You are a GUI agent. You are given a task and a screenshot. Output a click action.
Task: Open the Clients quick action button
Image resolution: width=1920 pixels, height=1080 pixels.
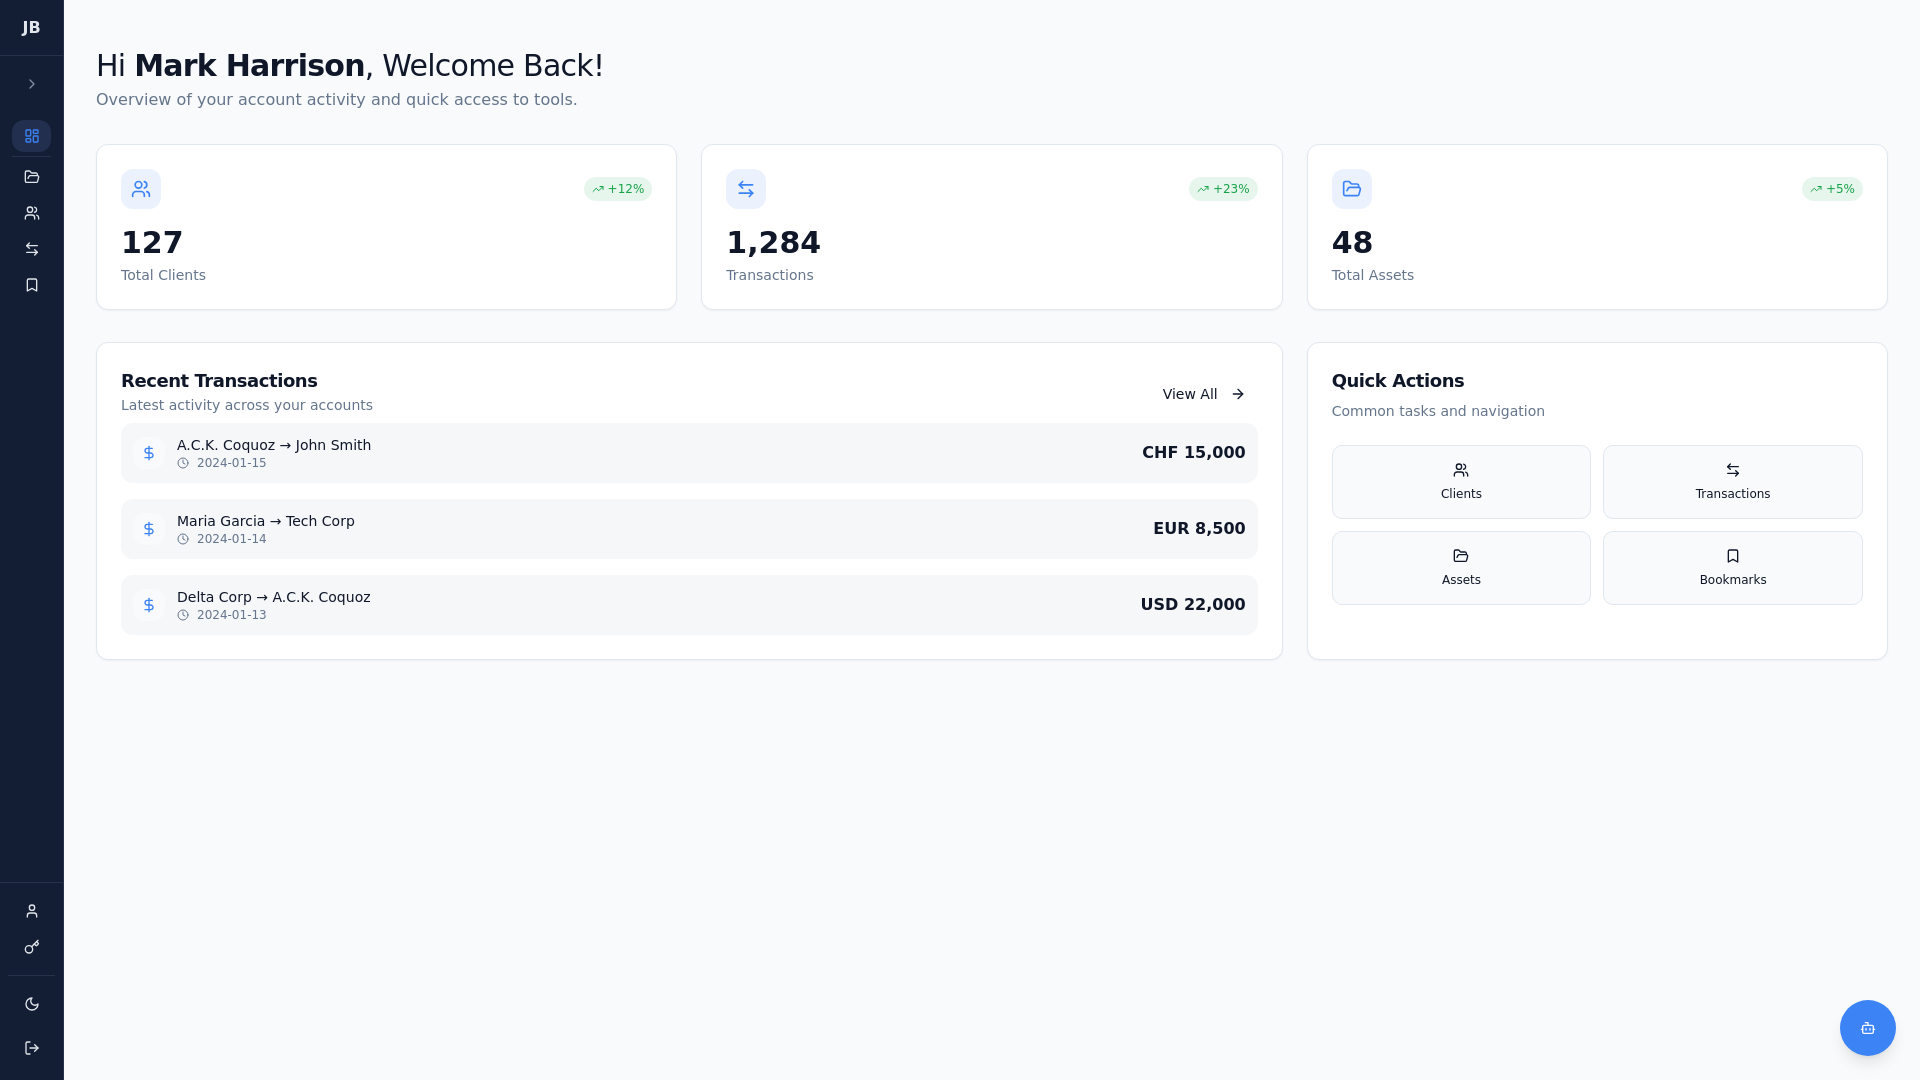pos(1461,482)
